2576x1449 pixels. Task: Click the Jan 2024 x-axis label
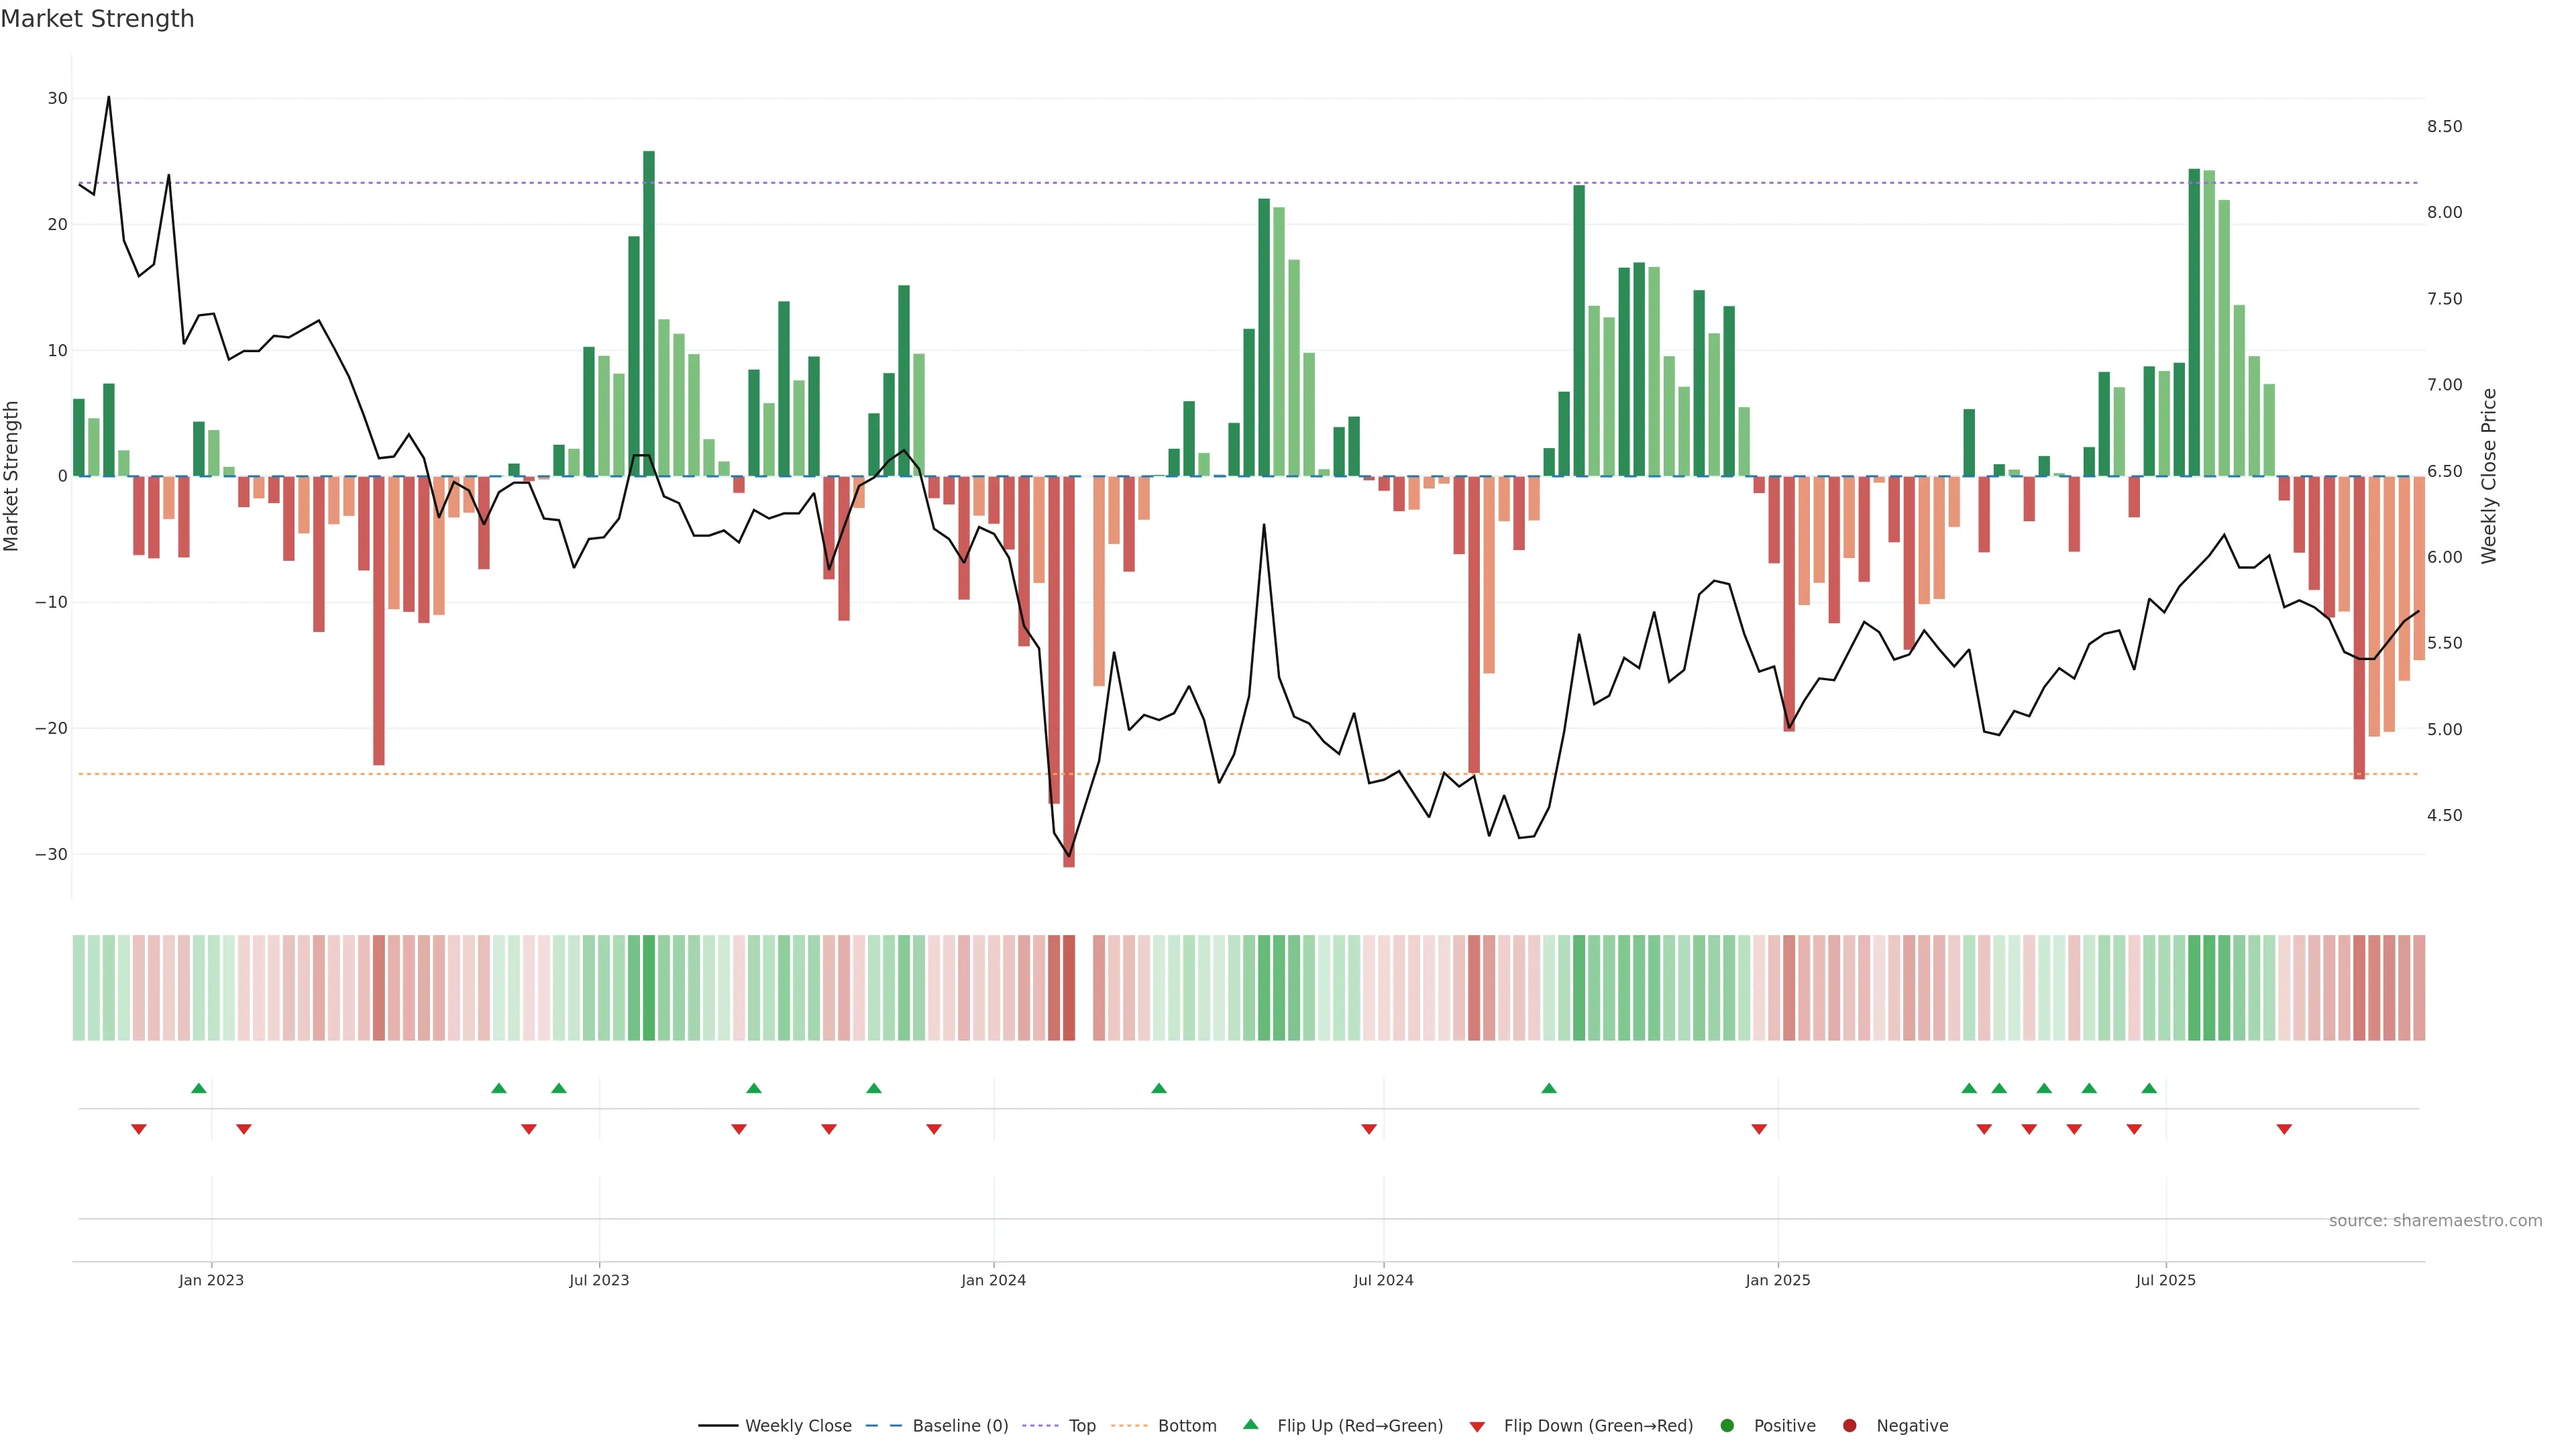point(993,1280)
